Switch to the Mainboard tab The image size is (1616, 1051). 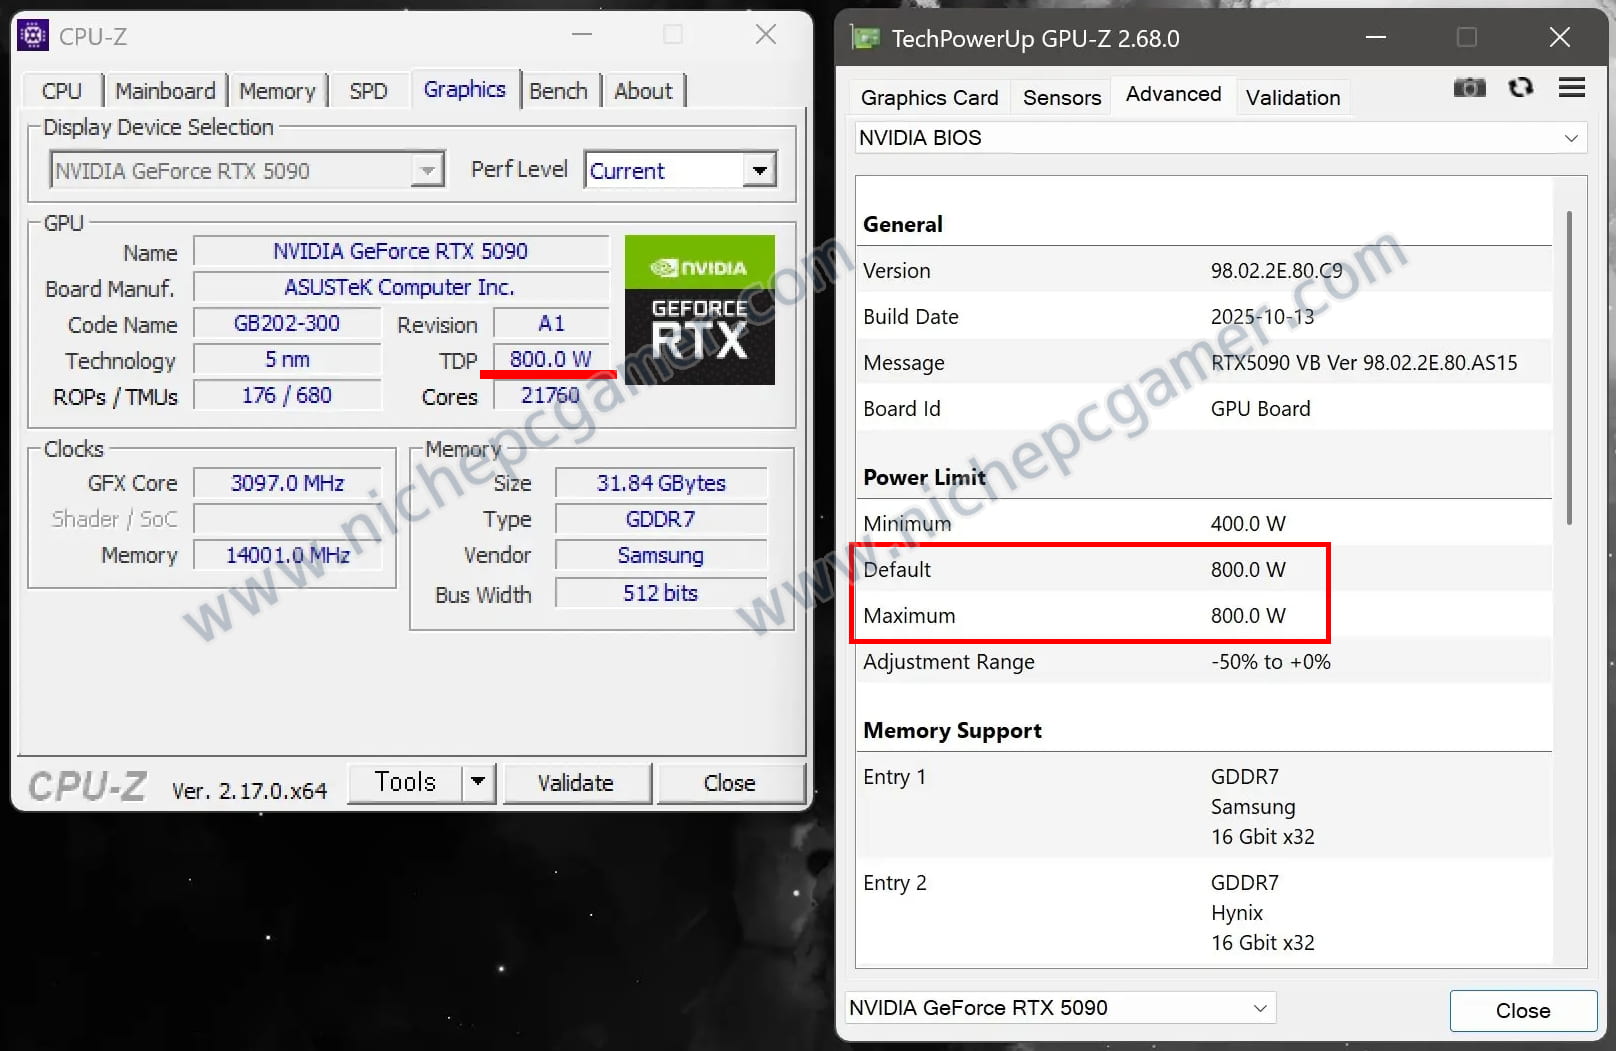pos(165,91)
